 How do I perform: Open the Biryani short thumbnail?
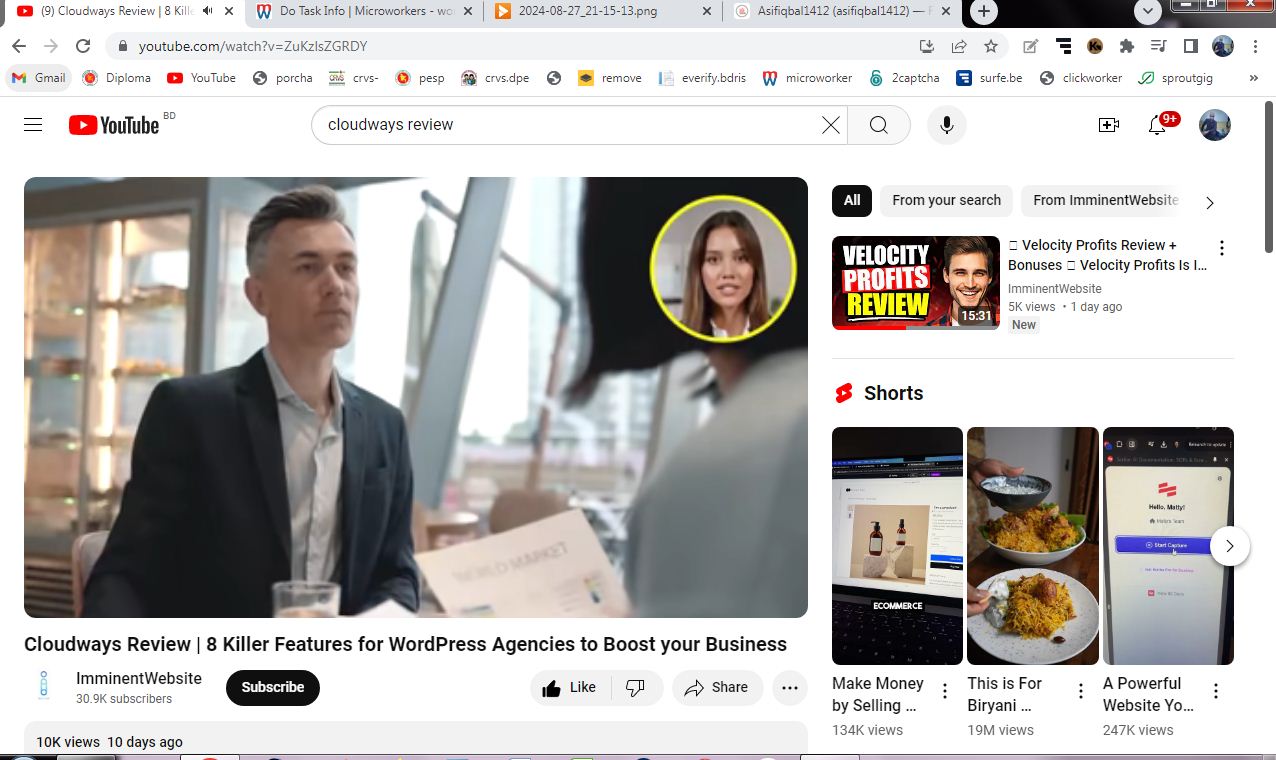coord(1032,545)
